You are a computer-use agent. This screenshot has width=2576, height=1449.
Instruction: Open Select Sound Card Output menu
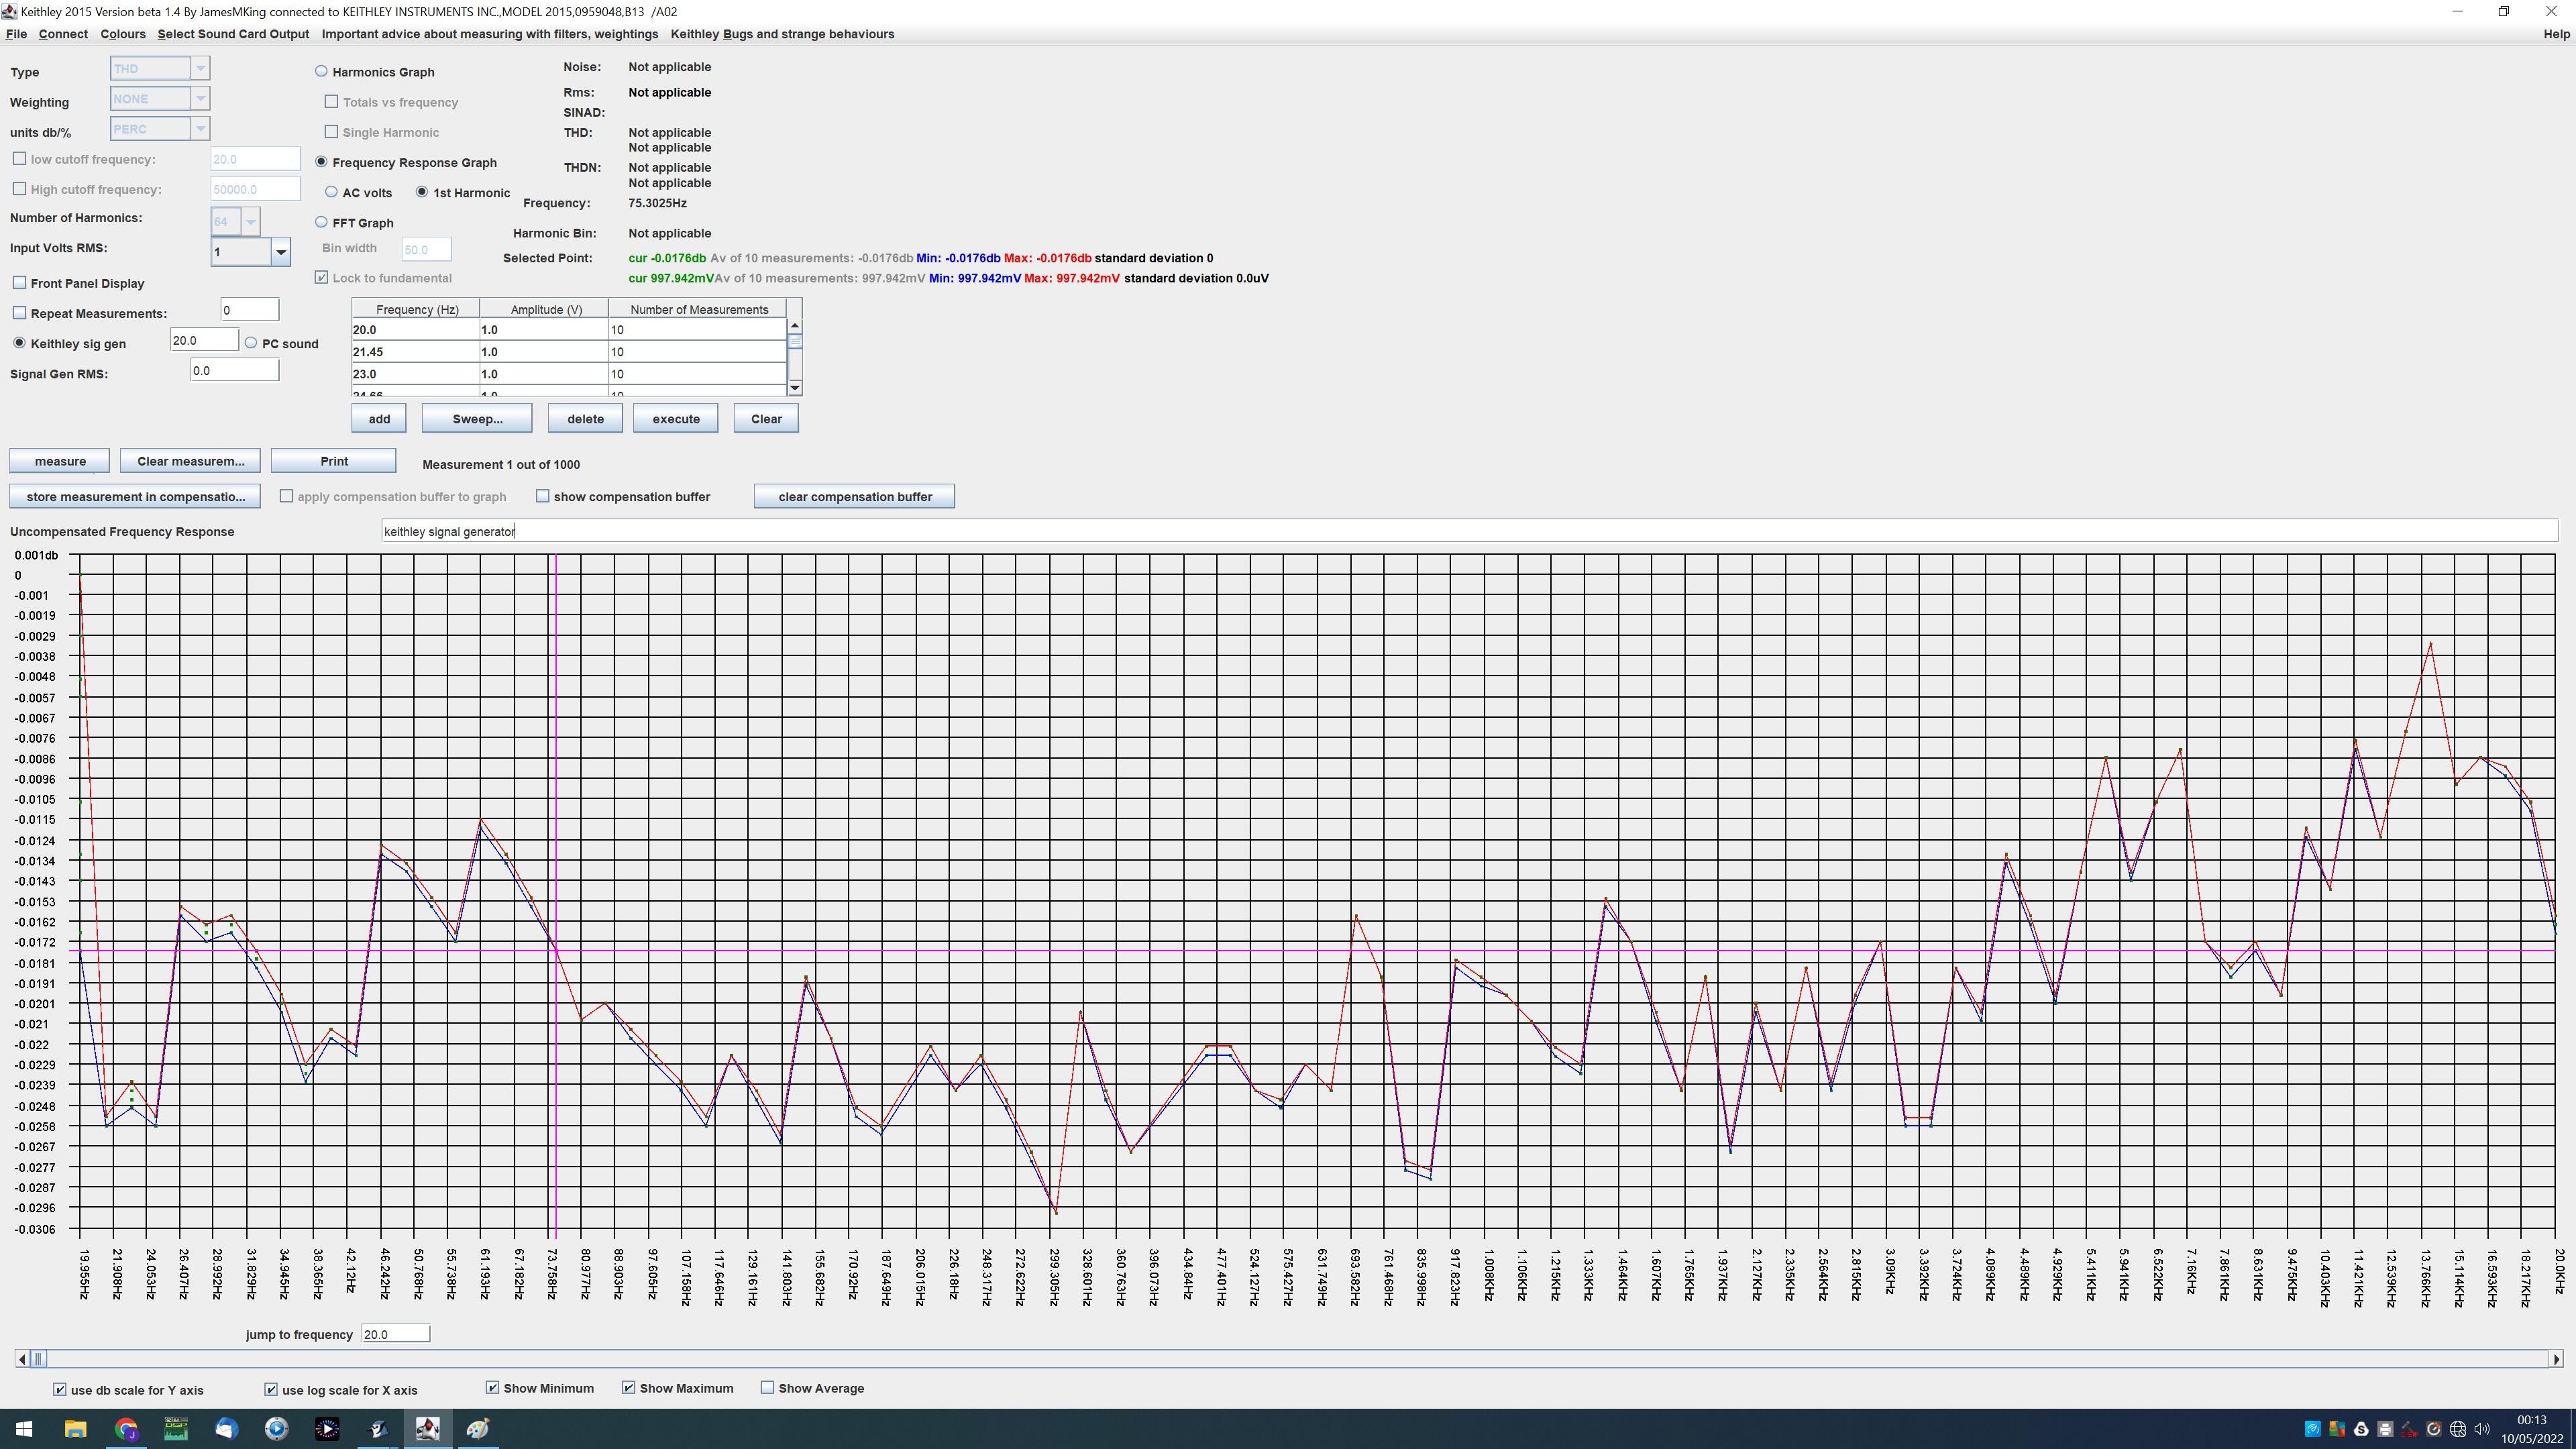click(233, 34)
